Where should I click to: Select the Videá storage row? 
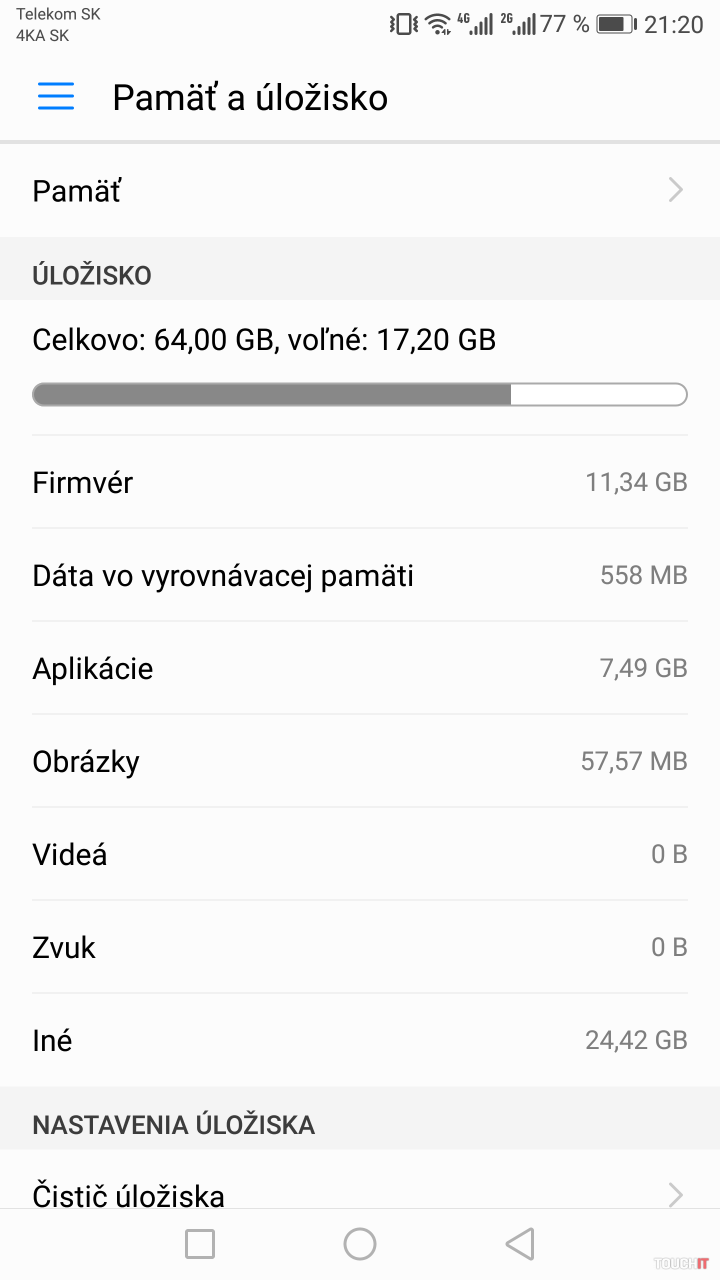point(360,854)
